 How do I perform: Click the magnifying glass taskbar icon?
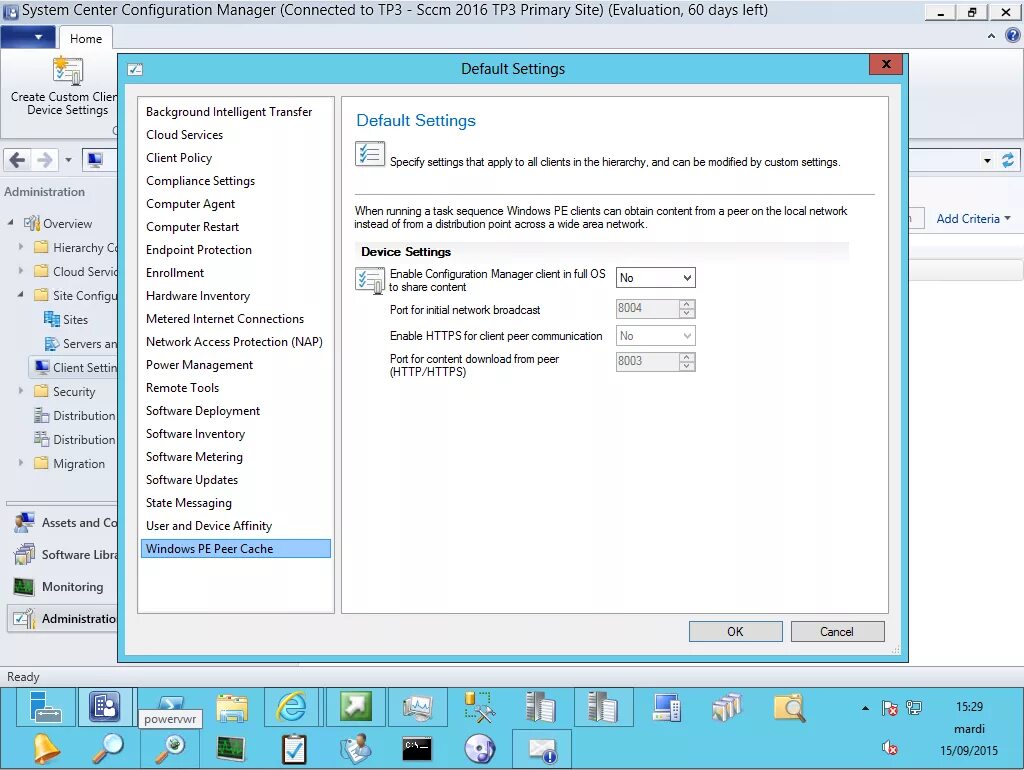point(108,748)
